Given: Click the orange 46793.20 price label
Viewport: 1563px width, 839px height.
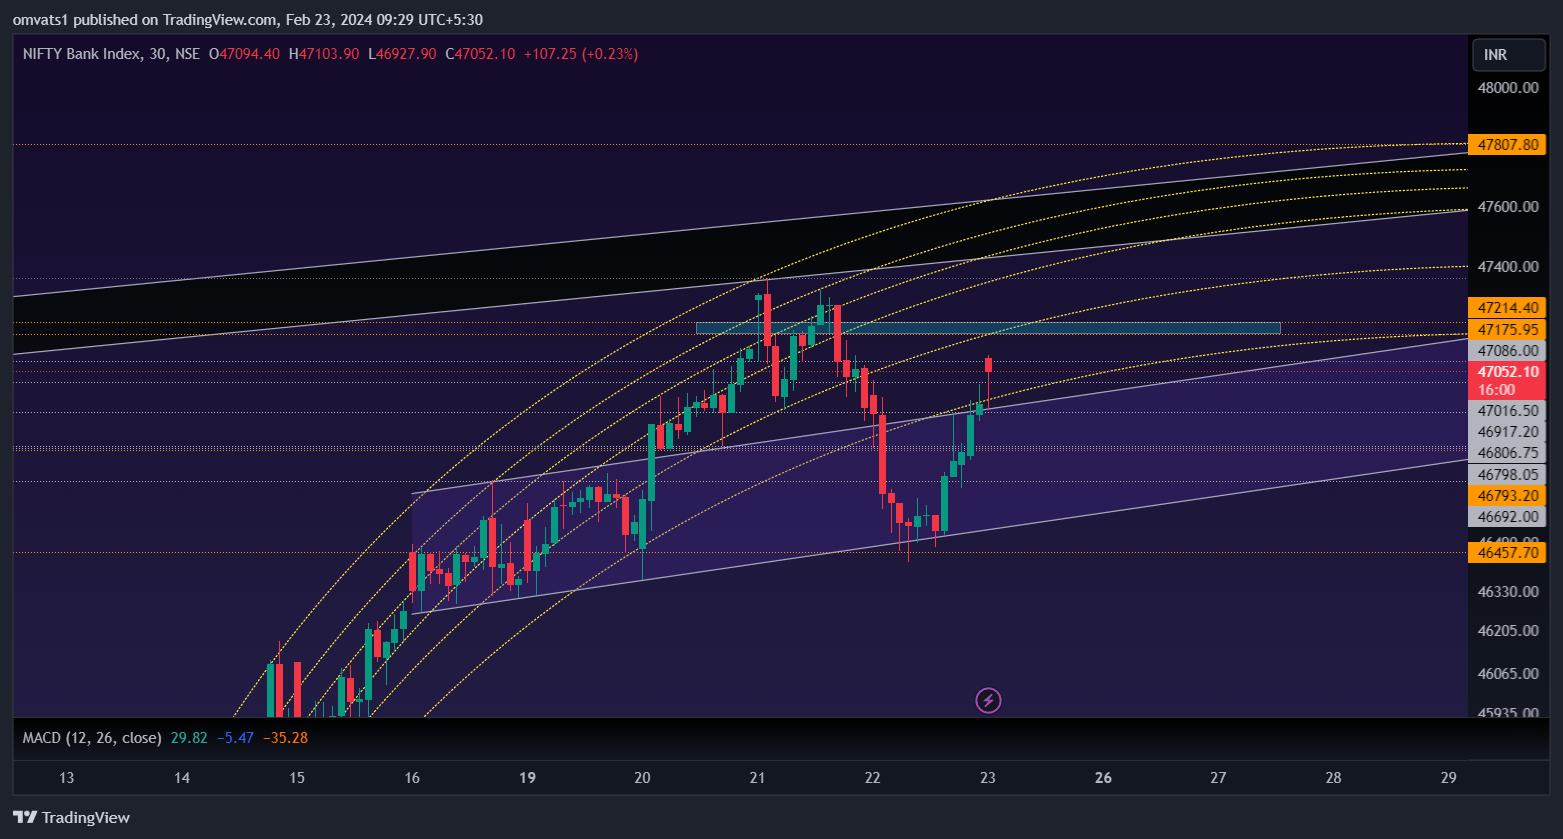Looking at the screenshot, I should (x=1507, y=495).
